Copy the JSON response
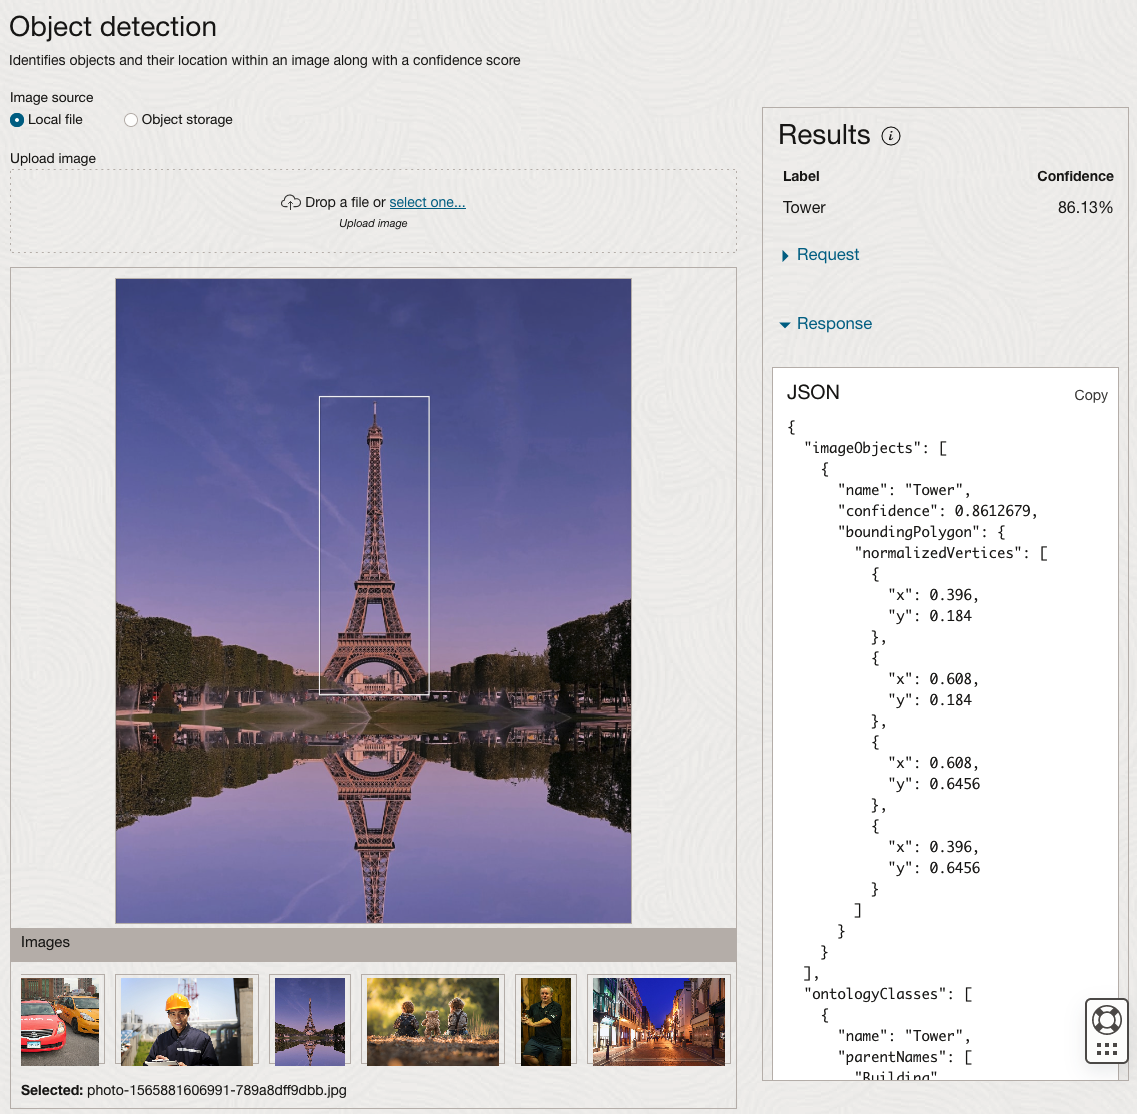This screenshot has width=1137, height=1114. pos(1090,395)
